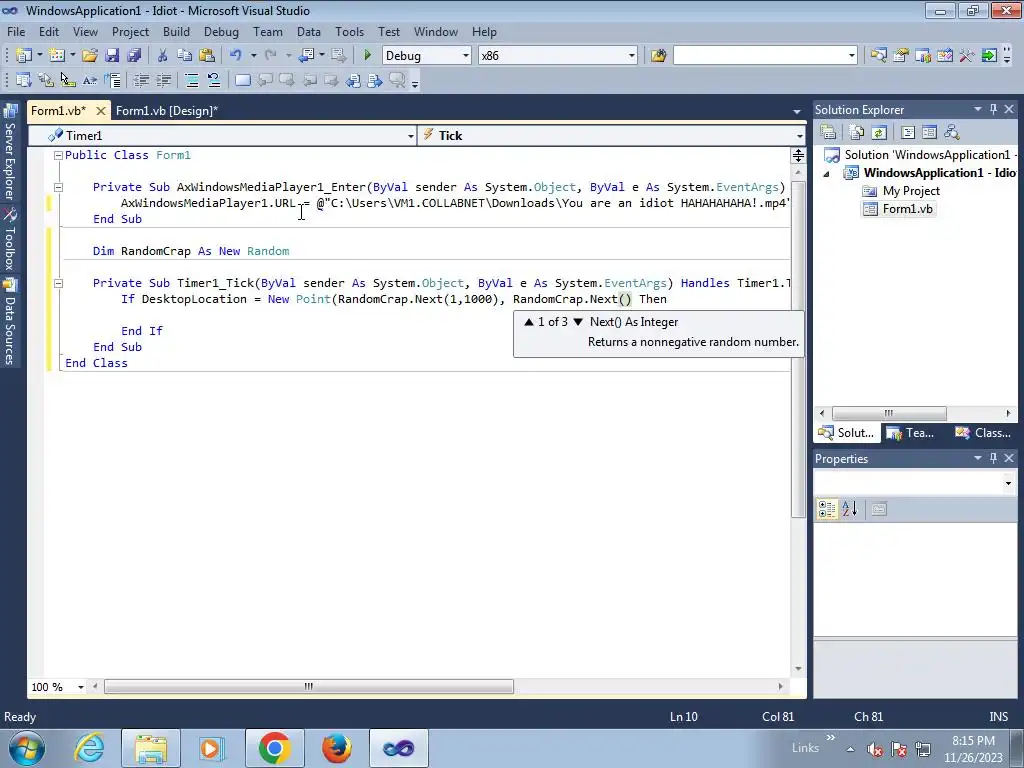Open the Data Sources side panel

pyautogui.click(x=10, y=322)
